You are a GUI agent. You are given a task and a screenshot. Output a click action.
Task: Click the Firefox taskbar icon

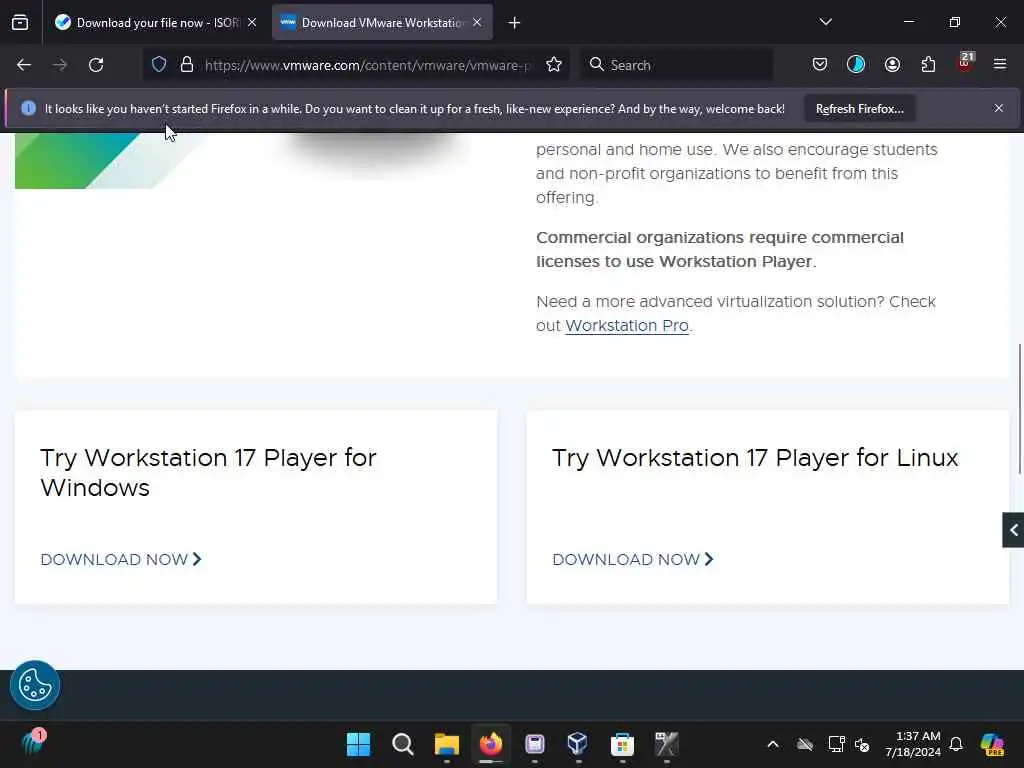point(490,744)
